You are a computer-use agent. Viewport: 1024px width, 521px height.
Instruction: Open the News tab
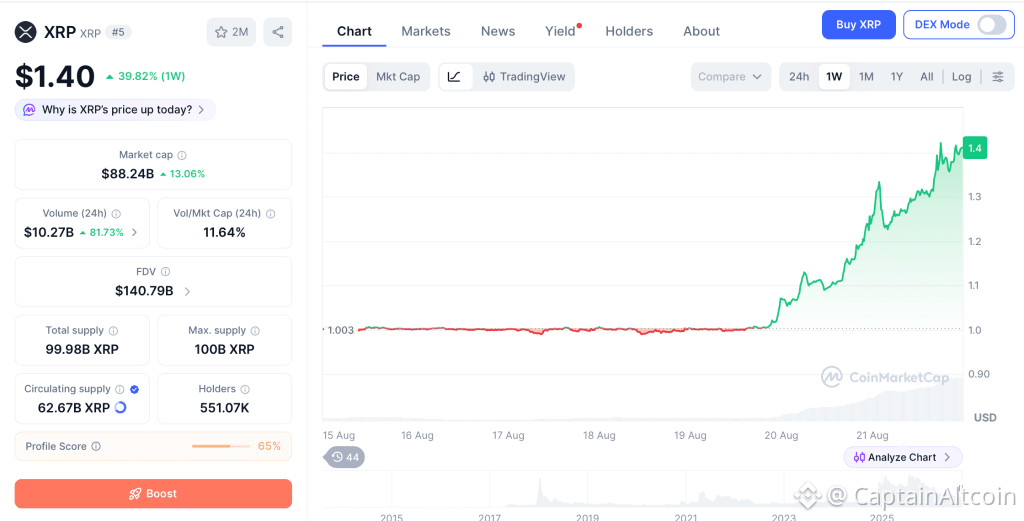point(498,31)
